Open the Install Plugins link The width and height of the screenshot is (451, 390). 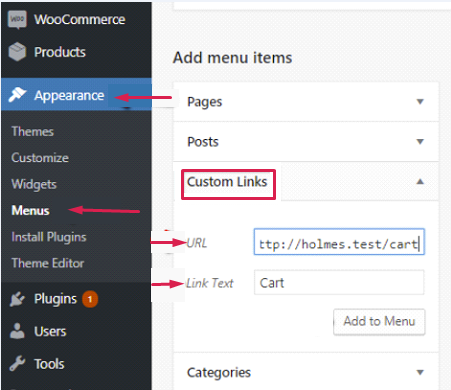coord(49,237)
